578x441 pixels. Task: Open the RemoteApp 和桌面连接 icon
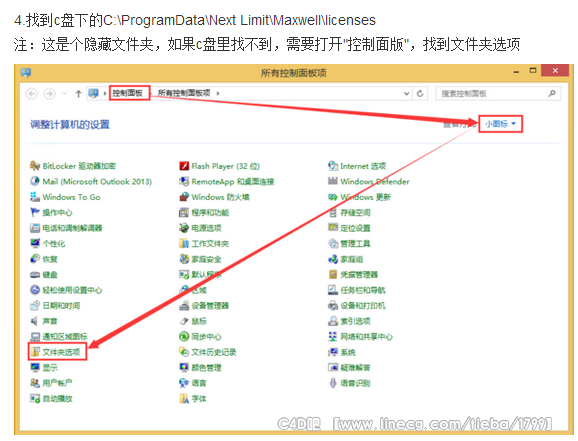click(x=184, y=181)
